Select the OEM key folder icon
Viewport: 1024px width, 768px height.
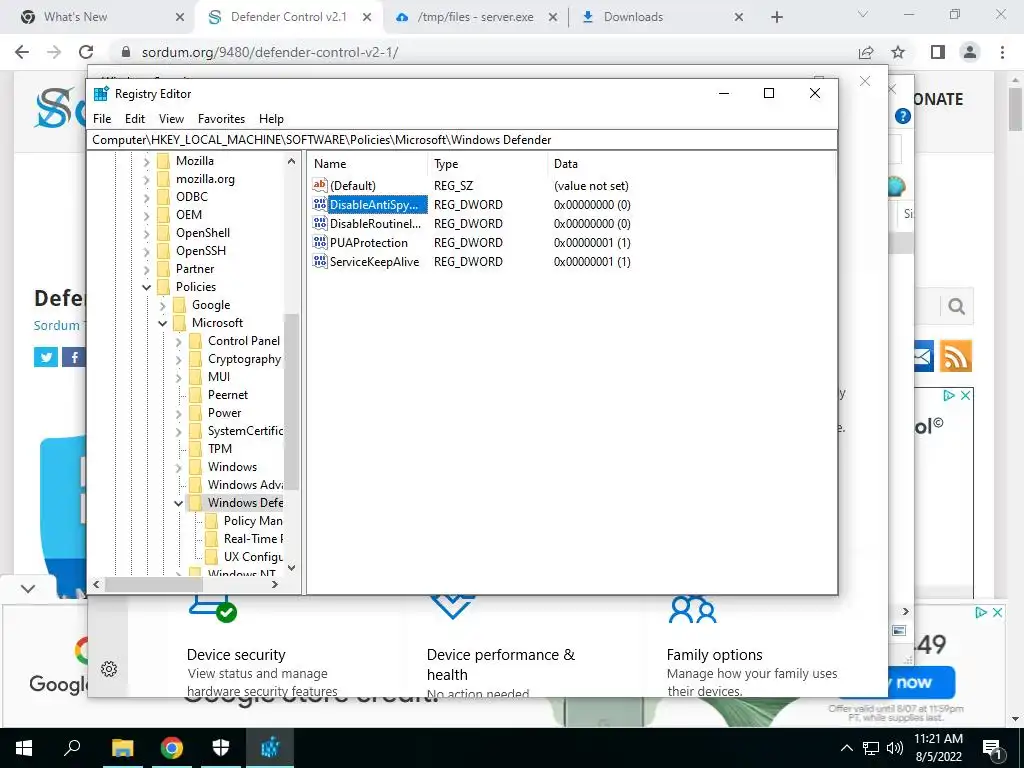tap(163, 215)
